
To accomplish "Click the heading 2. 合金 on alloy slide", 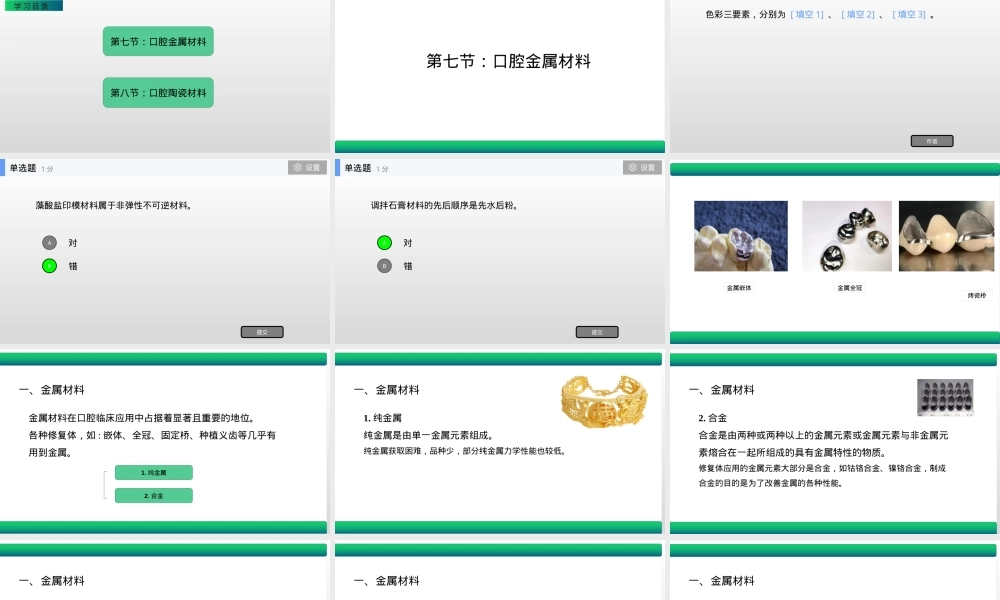I will point(712,418).
